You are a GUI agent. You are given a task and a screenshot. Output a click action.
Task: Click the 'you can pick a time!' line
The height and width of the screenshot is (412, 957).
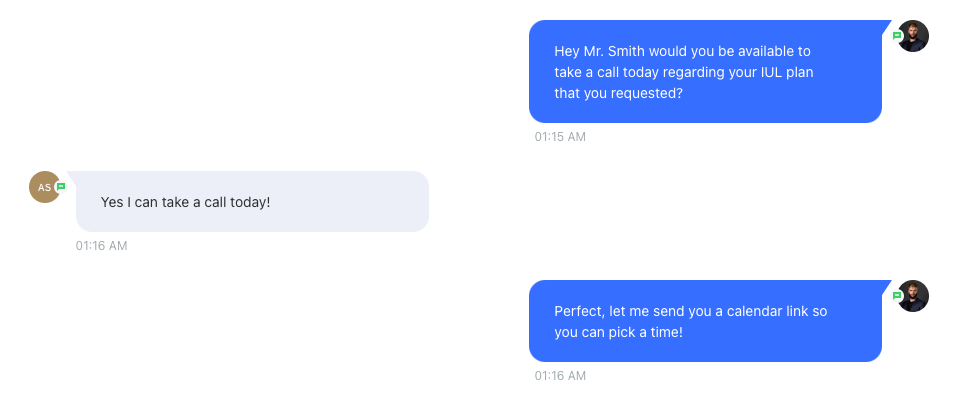tap(618, 333)
